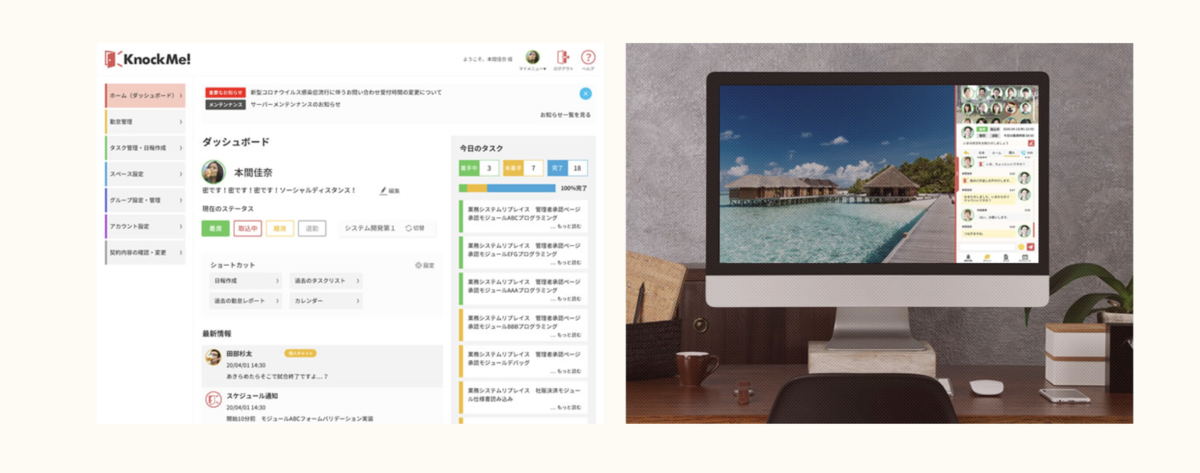Open 承認モジュールEFGプログラミング task card

coord(523,253)
